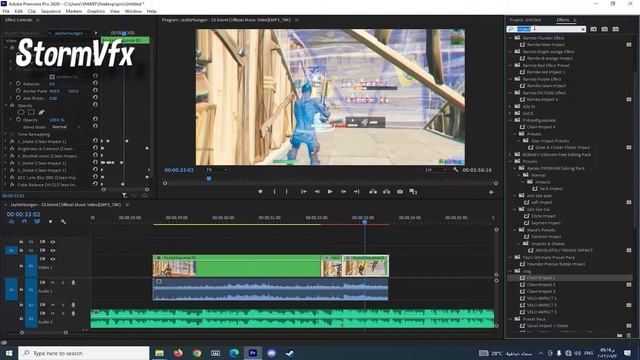Open program monitor settings wrench icon
The width and height of the screenshot is (640, 360).
coord(456,170)
